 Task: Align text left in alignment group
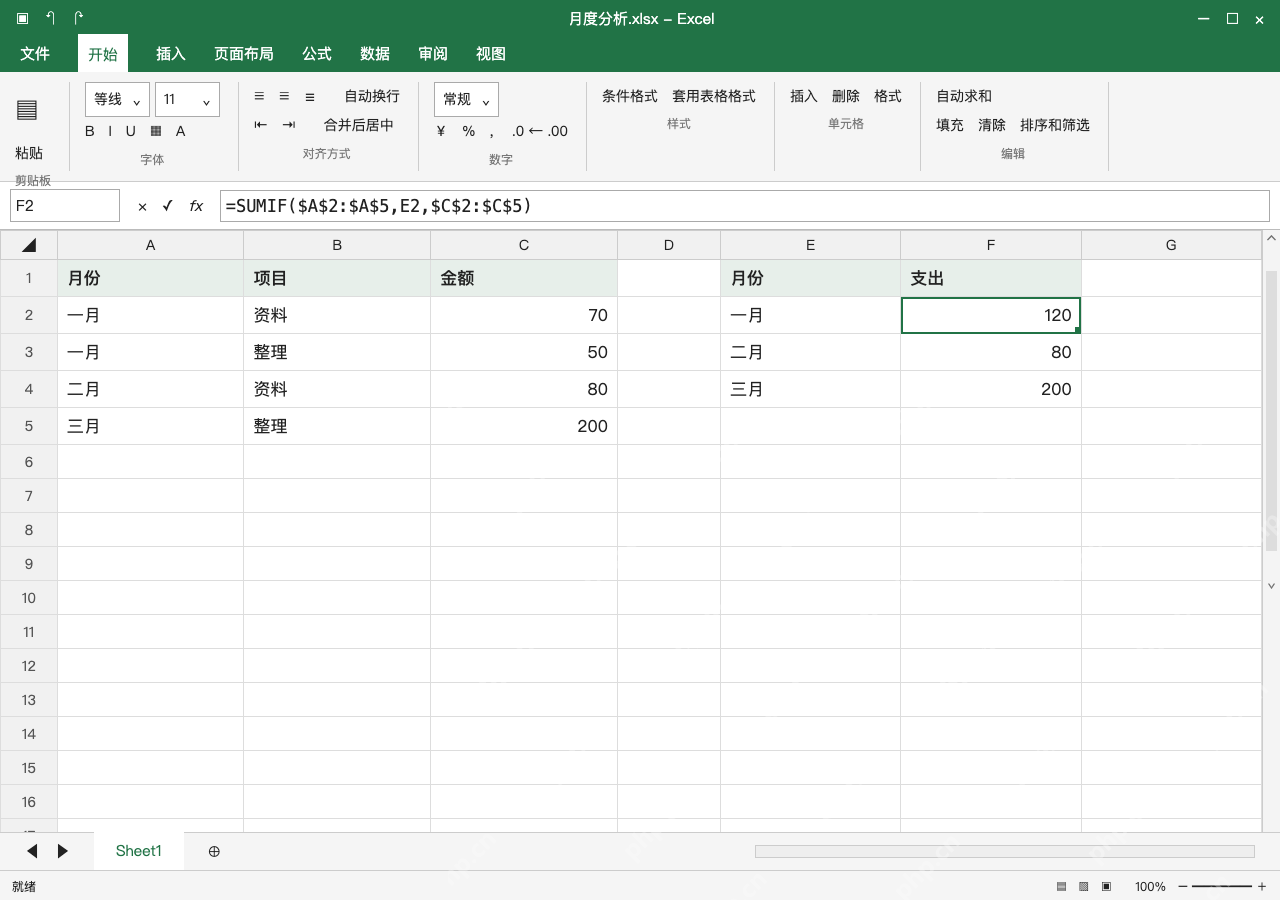(x=259, y=96)
